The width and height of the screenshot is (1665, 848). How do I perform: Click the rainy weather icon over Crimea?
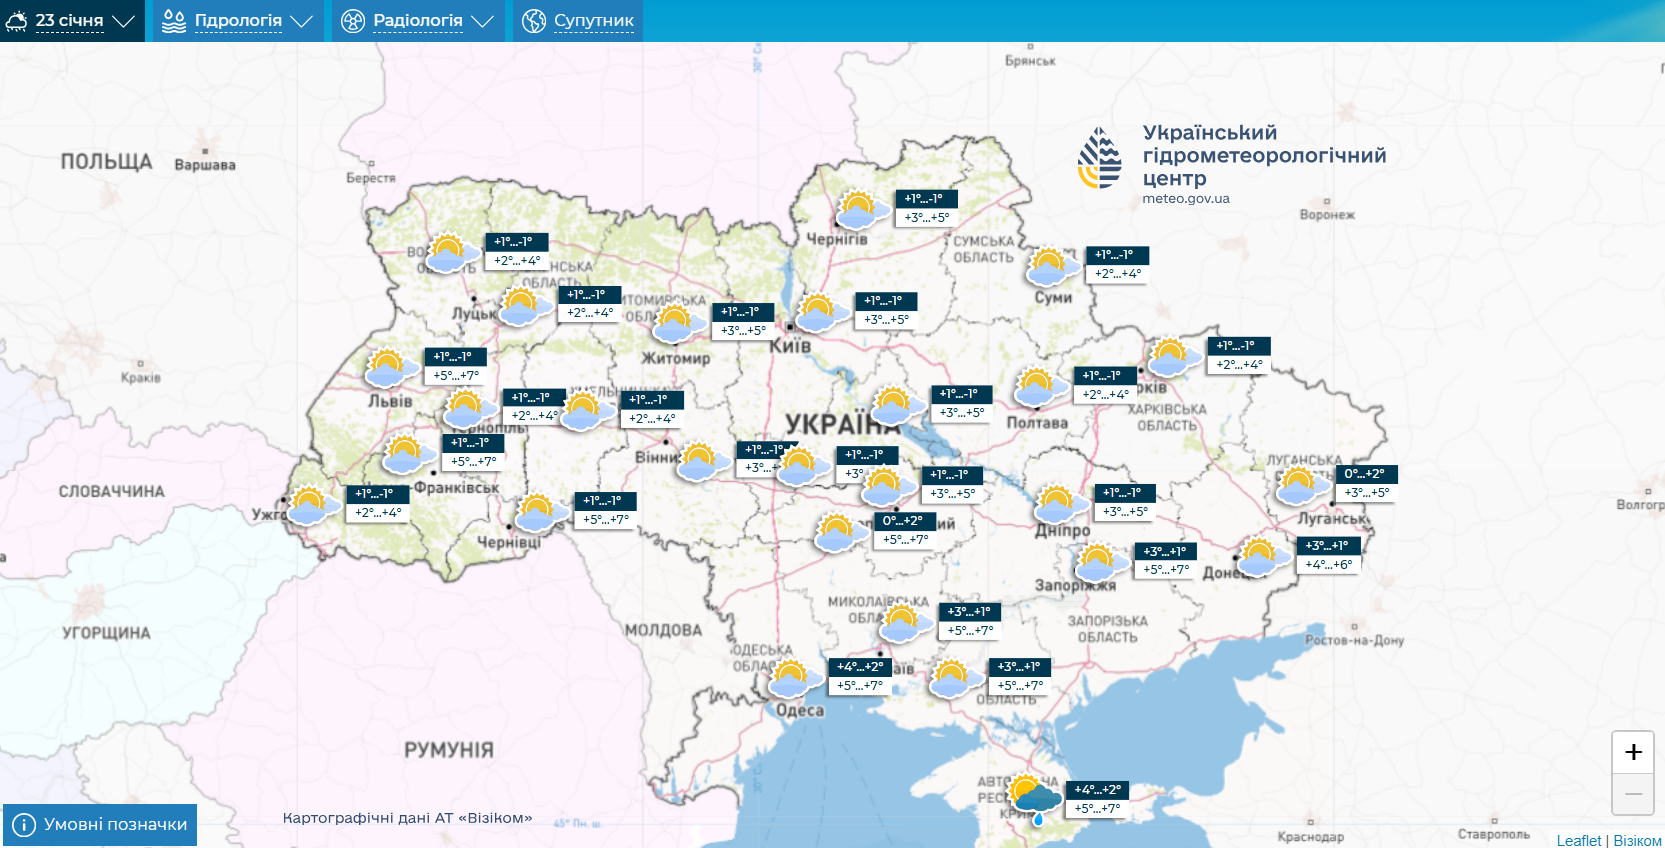1034,797
